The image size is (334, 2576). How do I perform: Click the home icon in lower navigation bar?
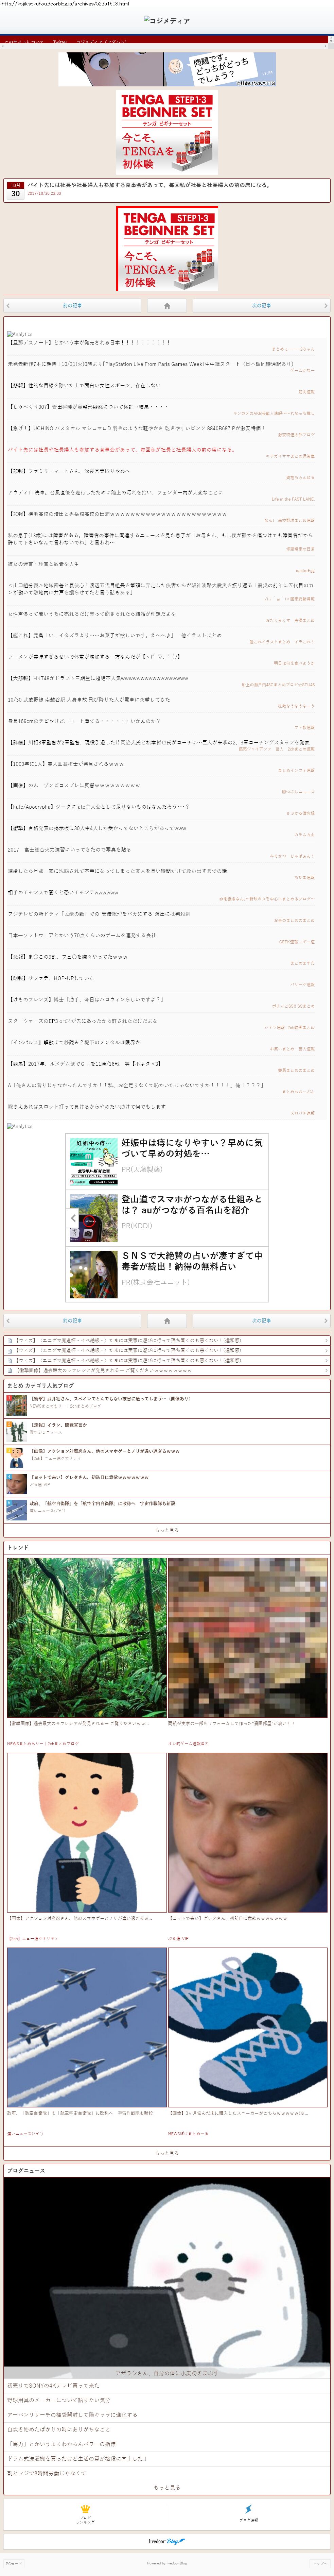(167, 1320)
